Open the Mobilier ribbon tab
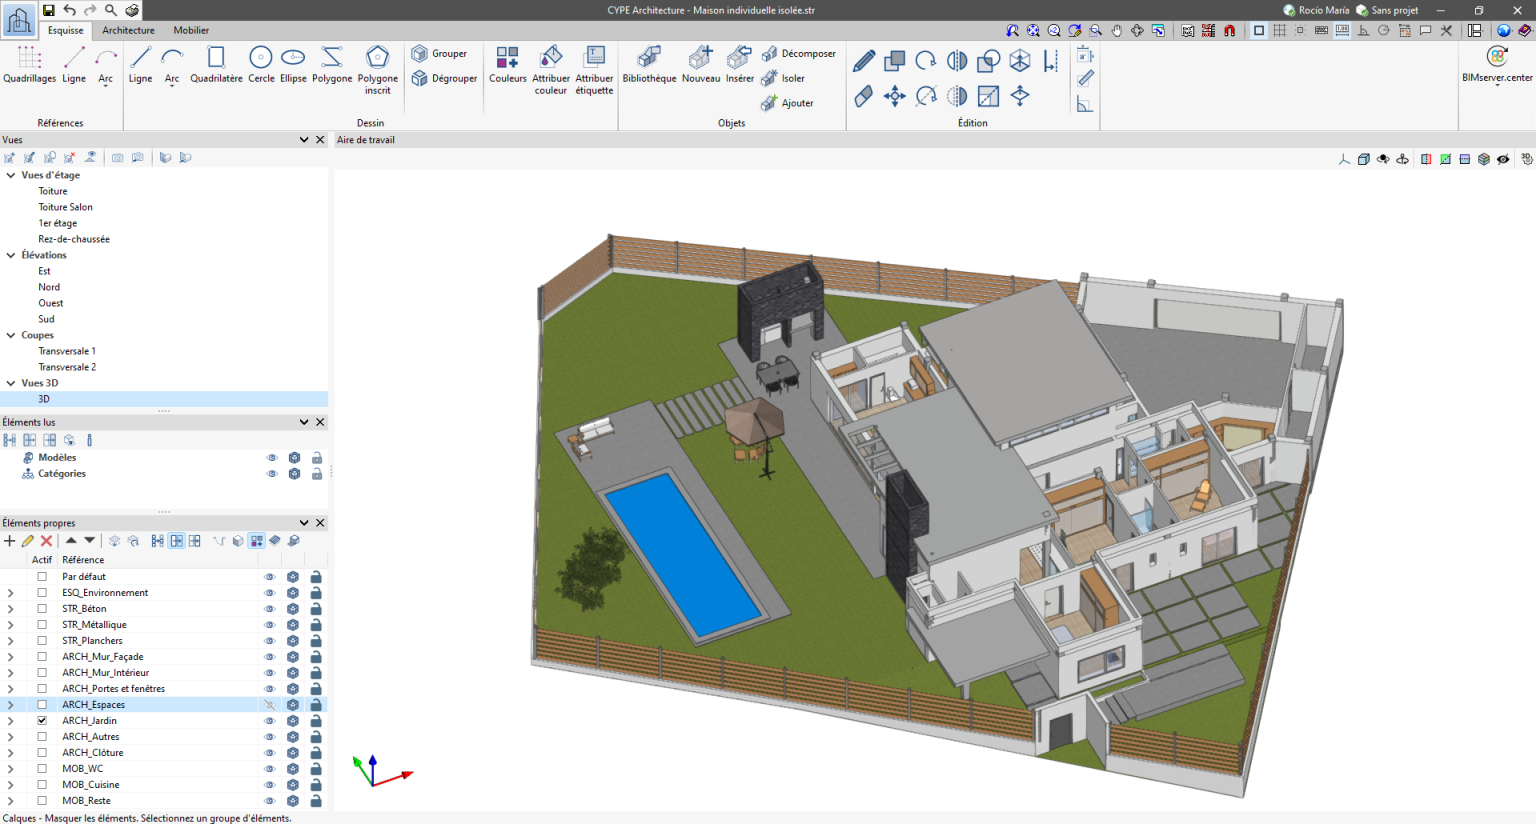 [x=191, y=30]
